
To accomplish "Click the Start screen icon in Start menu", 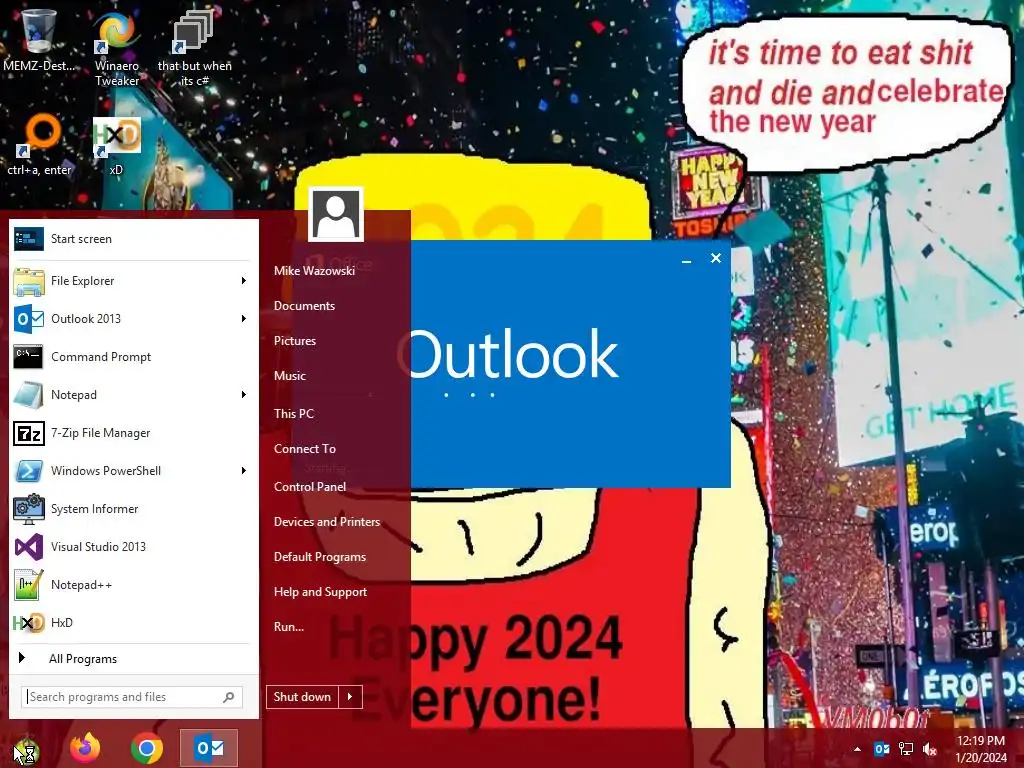I will coord(29,239).
